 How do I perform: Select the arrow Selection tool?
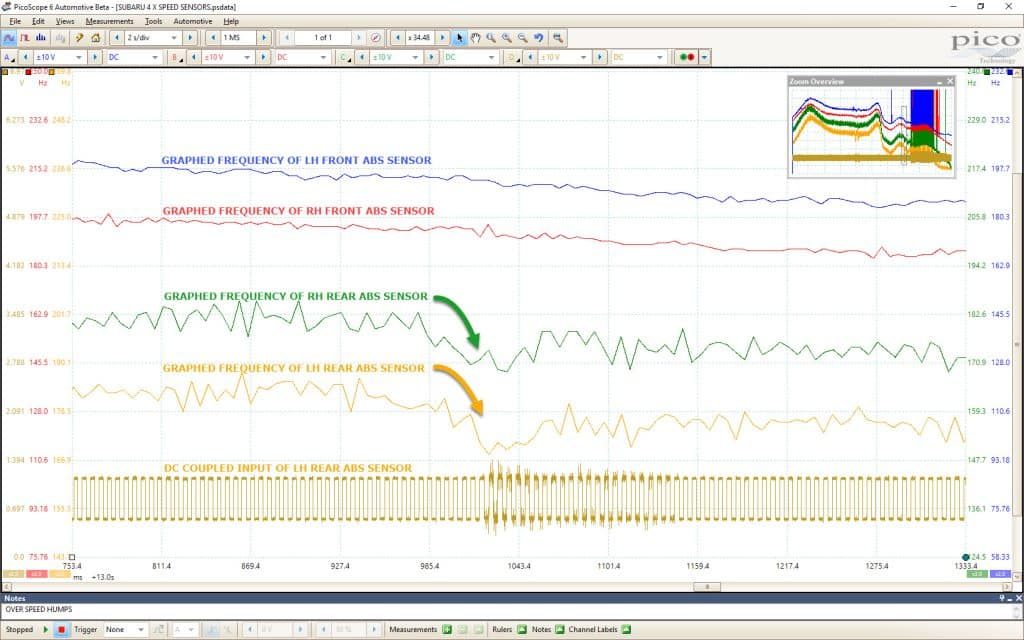[x=459, y=38]
